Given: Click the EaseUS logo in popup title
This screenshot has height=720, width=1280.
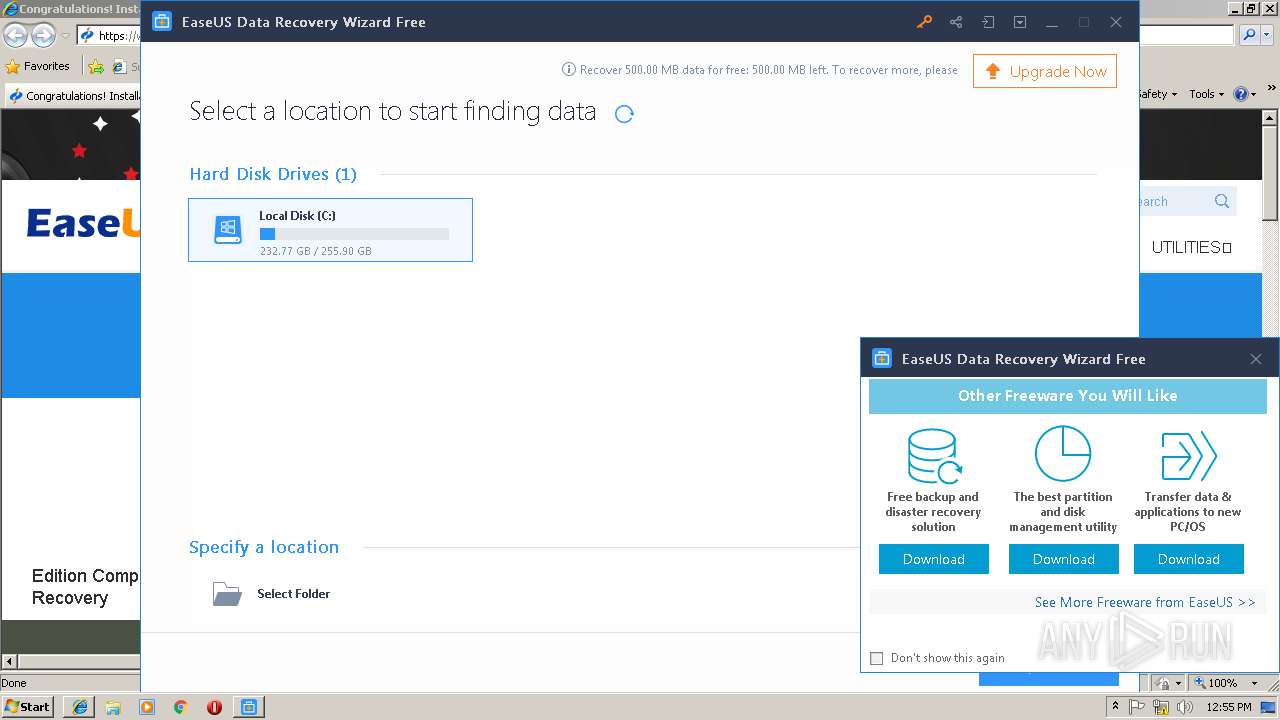Looking at the screenshot, I should 882,359.
